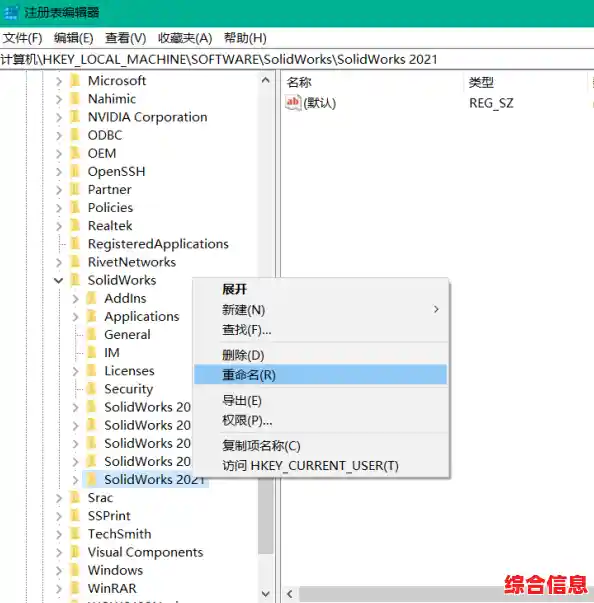
Task: Click the Applications folder icon
Action: (x=92, y=316)
